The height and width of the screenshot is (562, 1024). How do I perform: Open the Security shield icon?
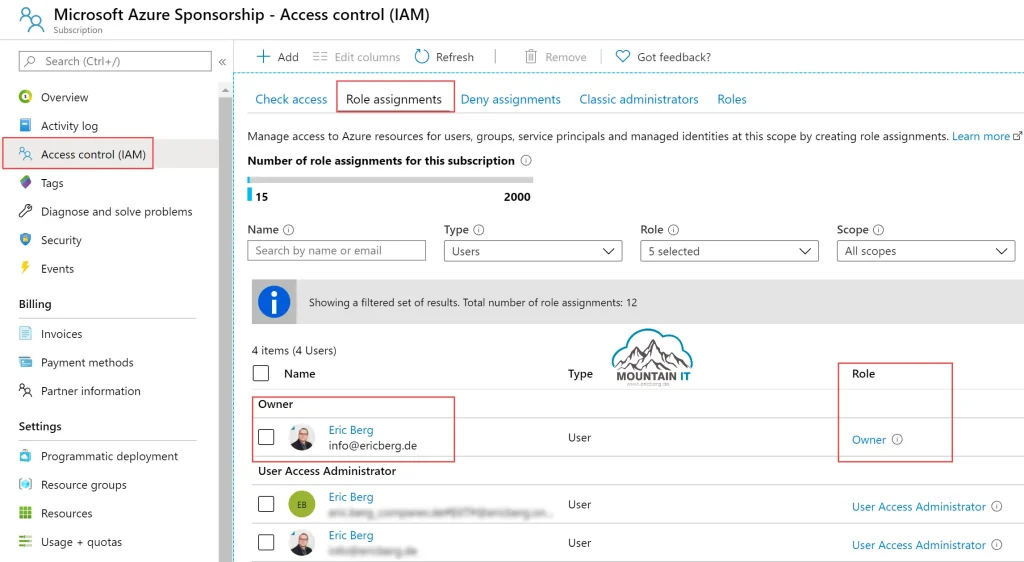pyautogui.click(x=26, y=240)
